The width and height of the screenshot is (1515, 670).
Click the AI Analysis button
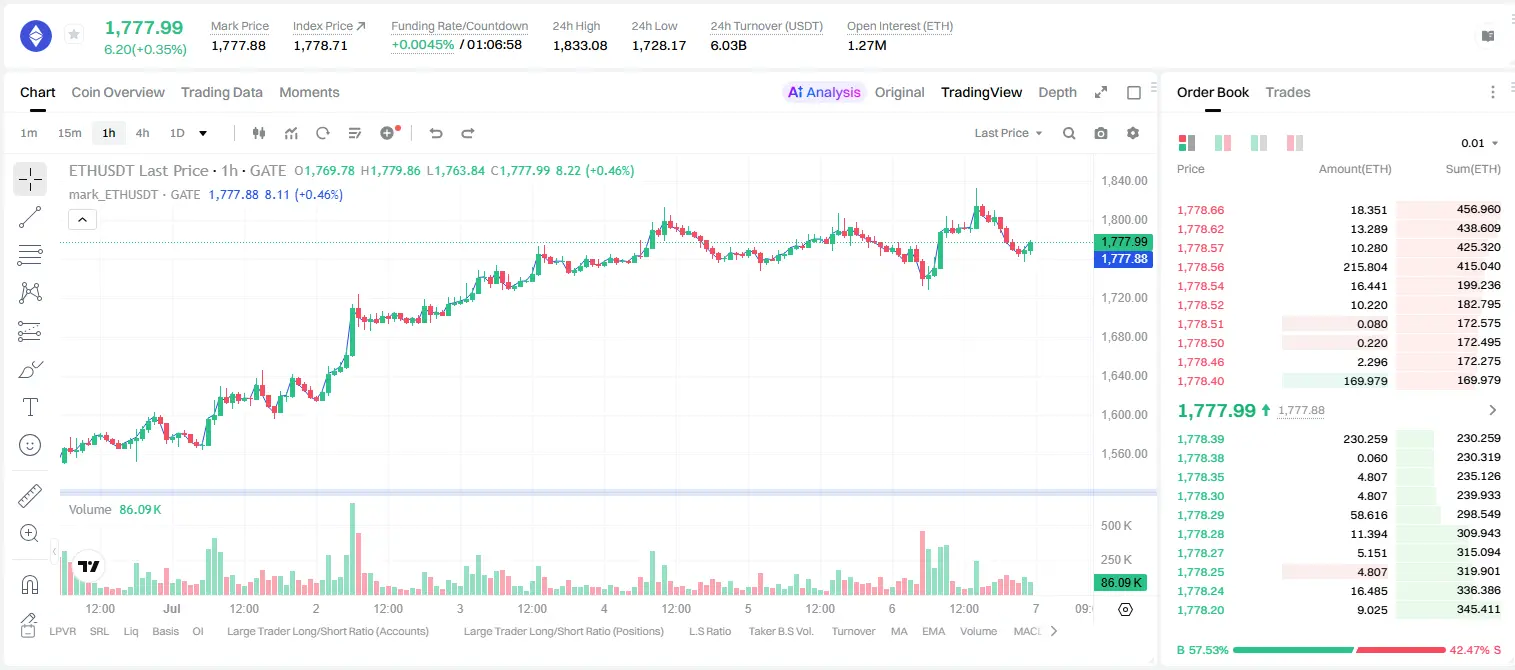[824, 92]
